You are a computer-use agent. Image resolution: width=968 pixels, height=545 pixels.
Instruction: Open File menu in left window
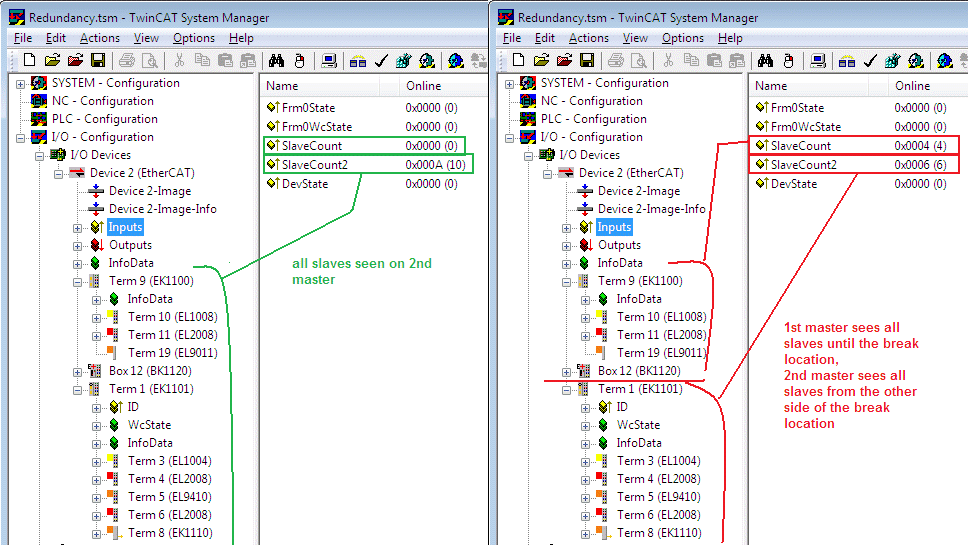23,38
